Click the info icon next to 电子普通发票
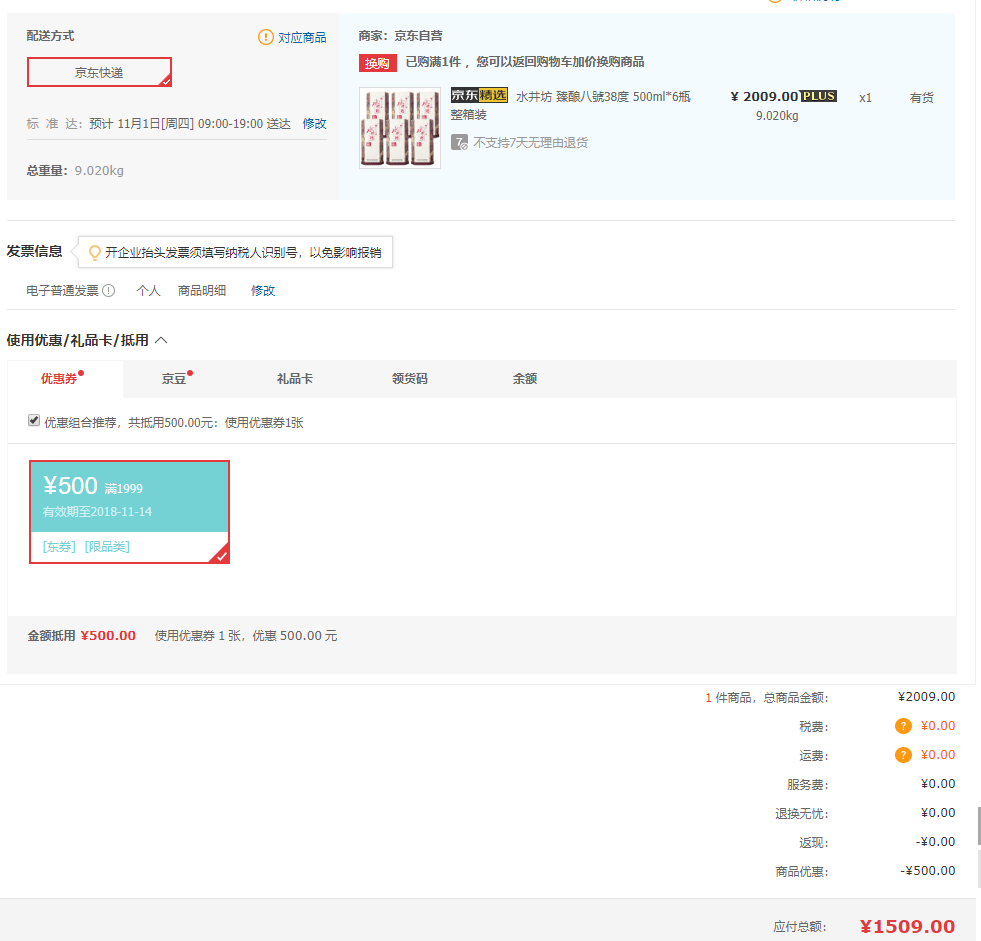 (x=109, y=290)
